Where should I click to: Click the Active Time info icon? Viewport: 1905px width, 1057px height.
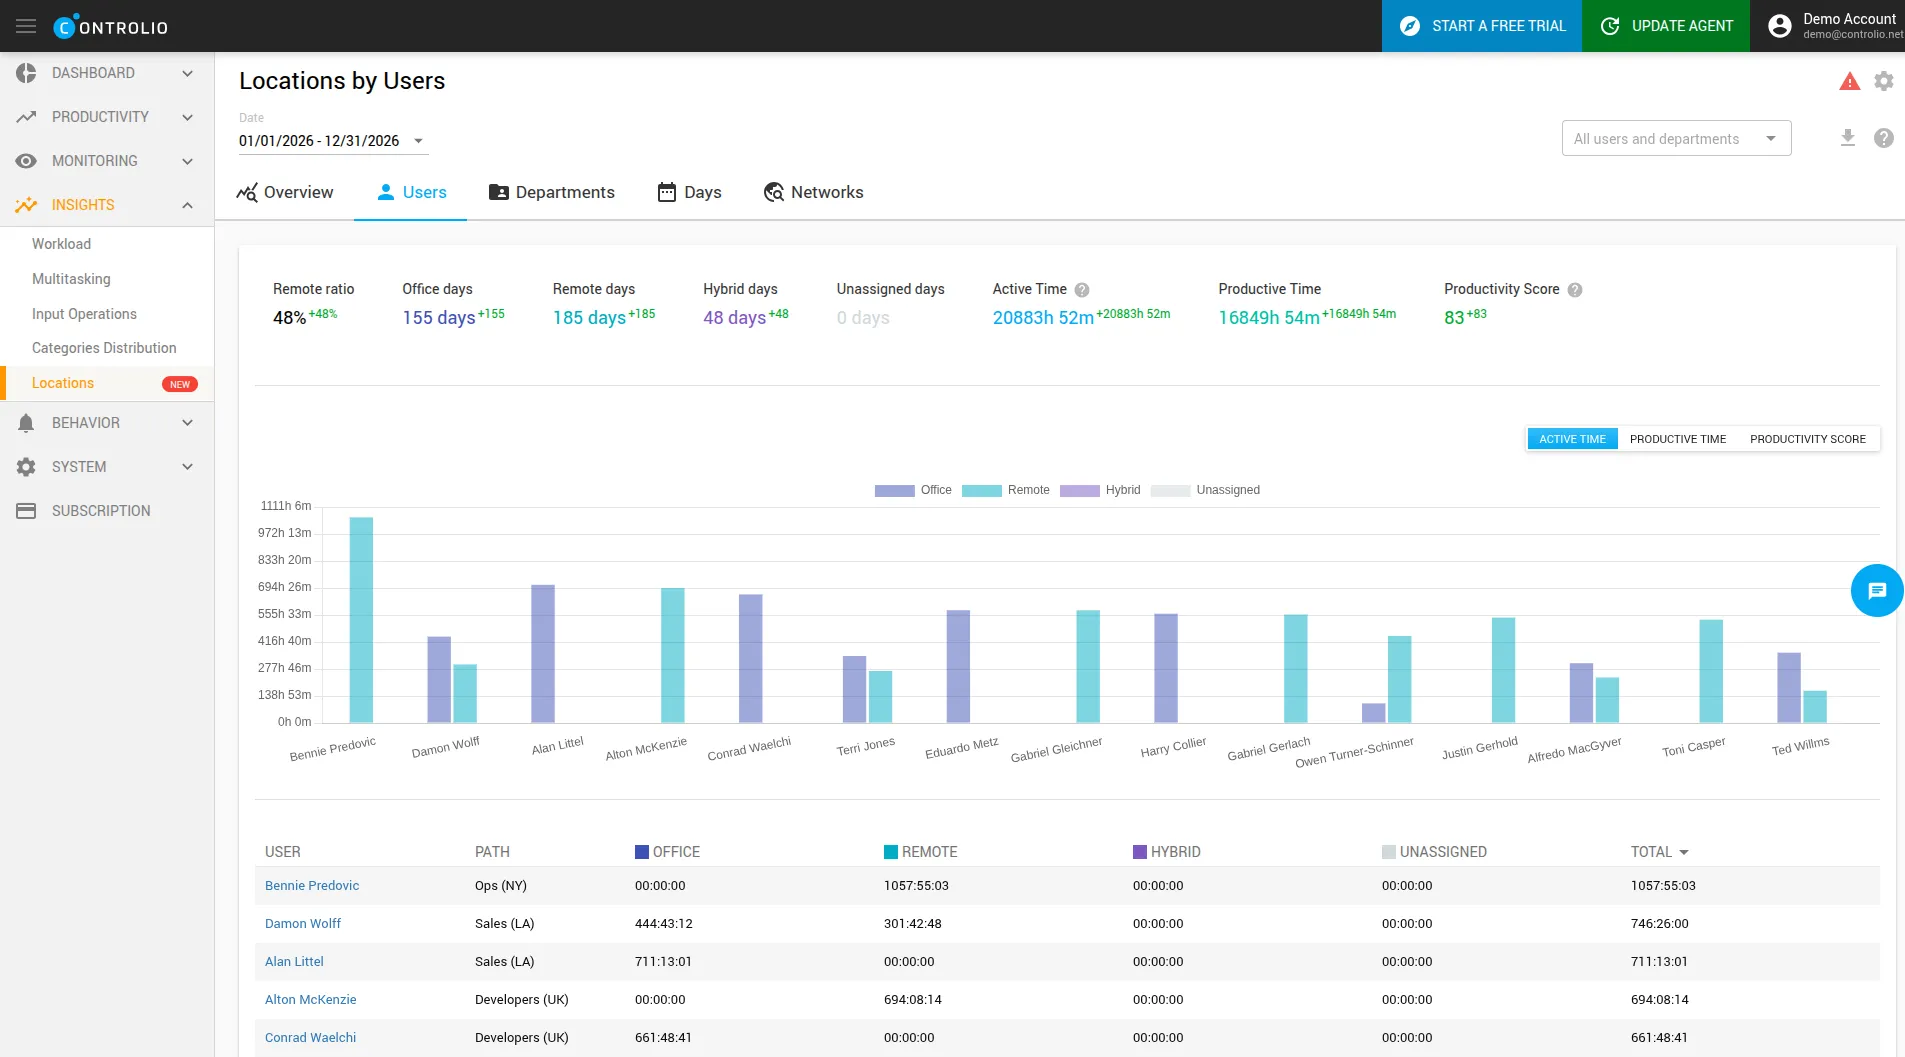tap(1082, 290)
